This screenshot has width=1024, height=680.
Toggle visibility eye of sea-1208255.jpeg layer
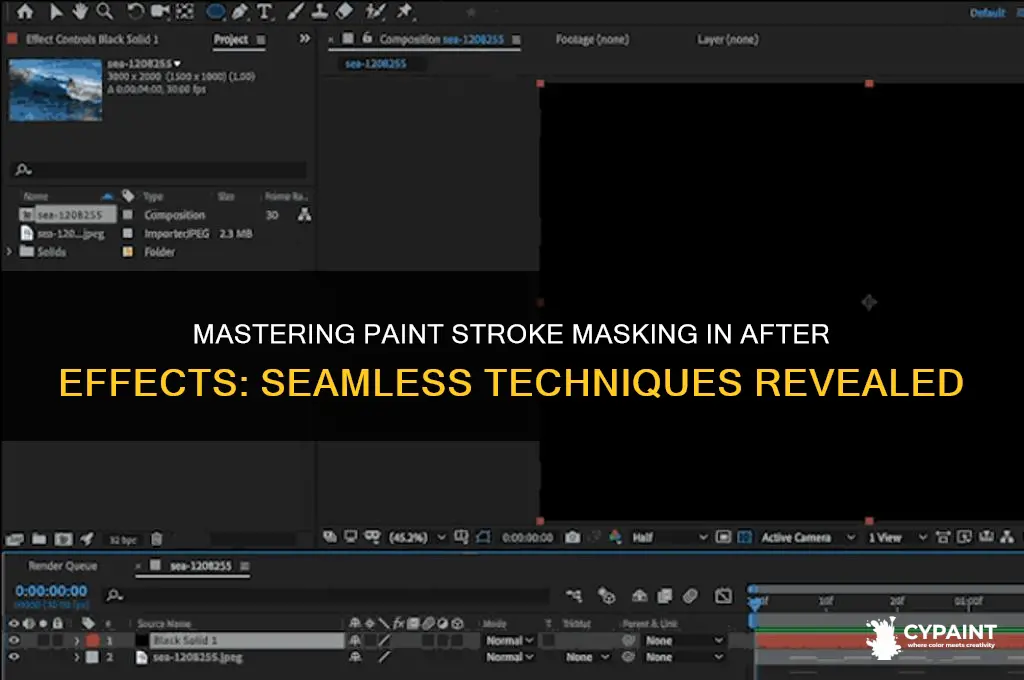click(14, 657)
